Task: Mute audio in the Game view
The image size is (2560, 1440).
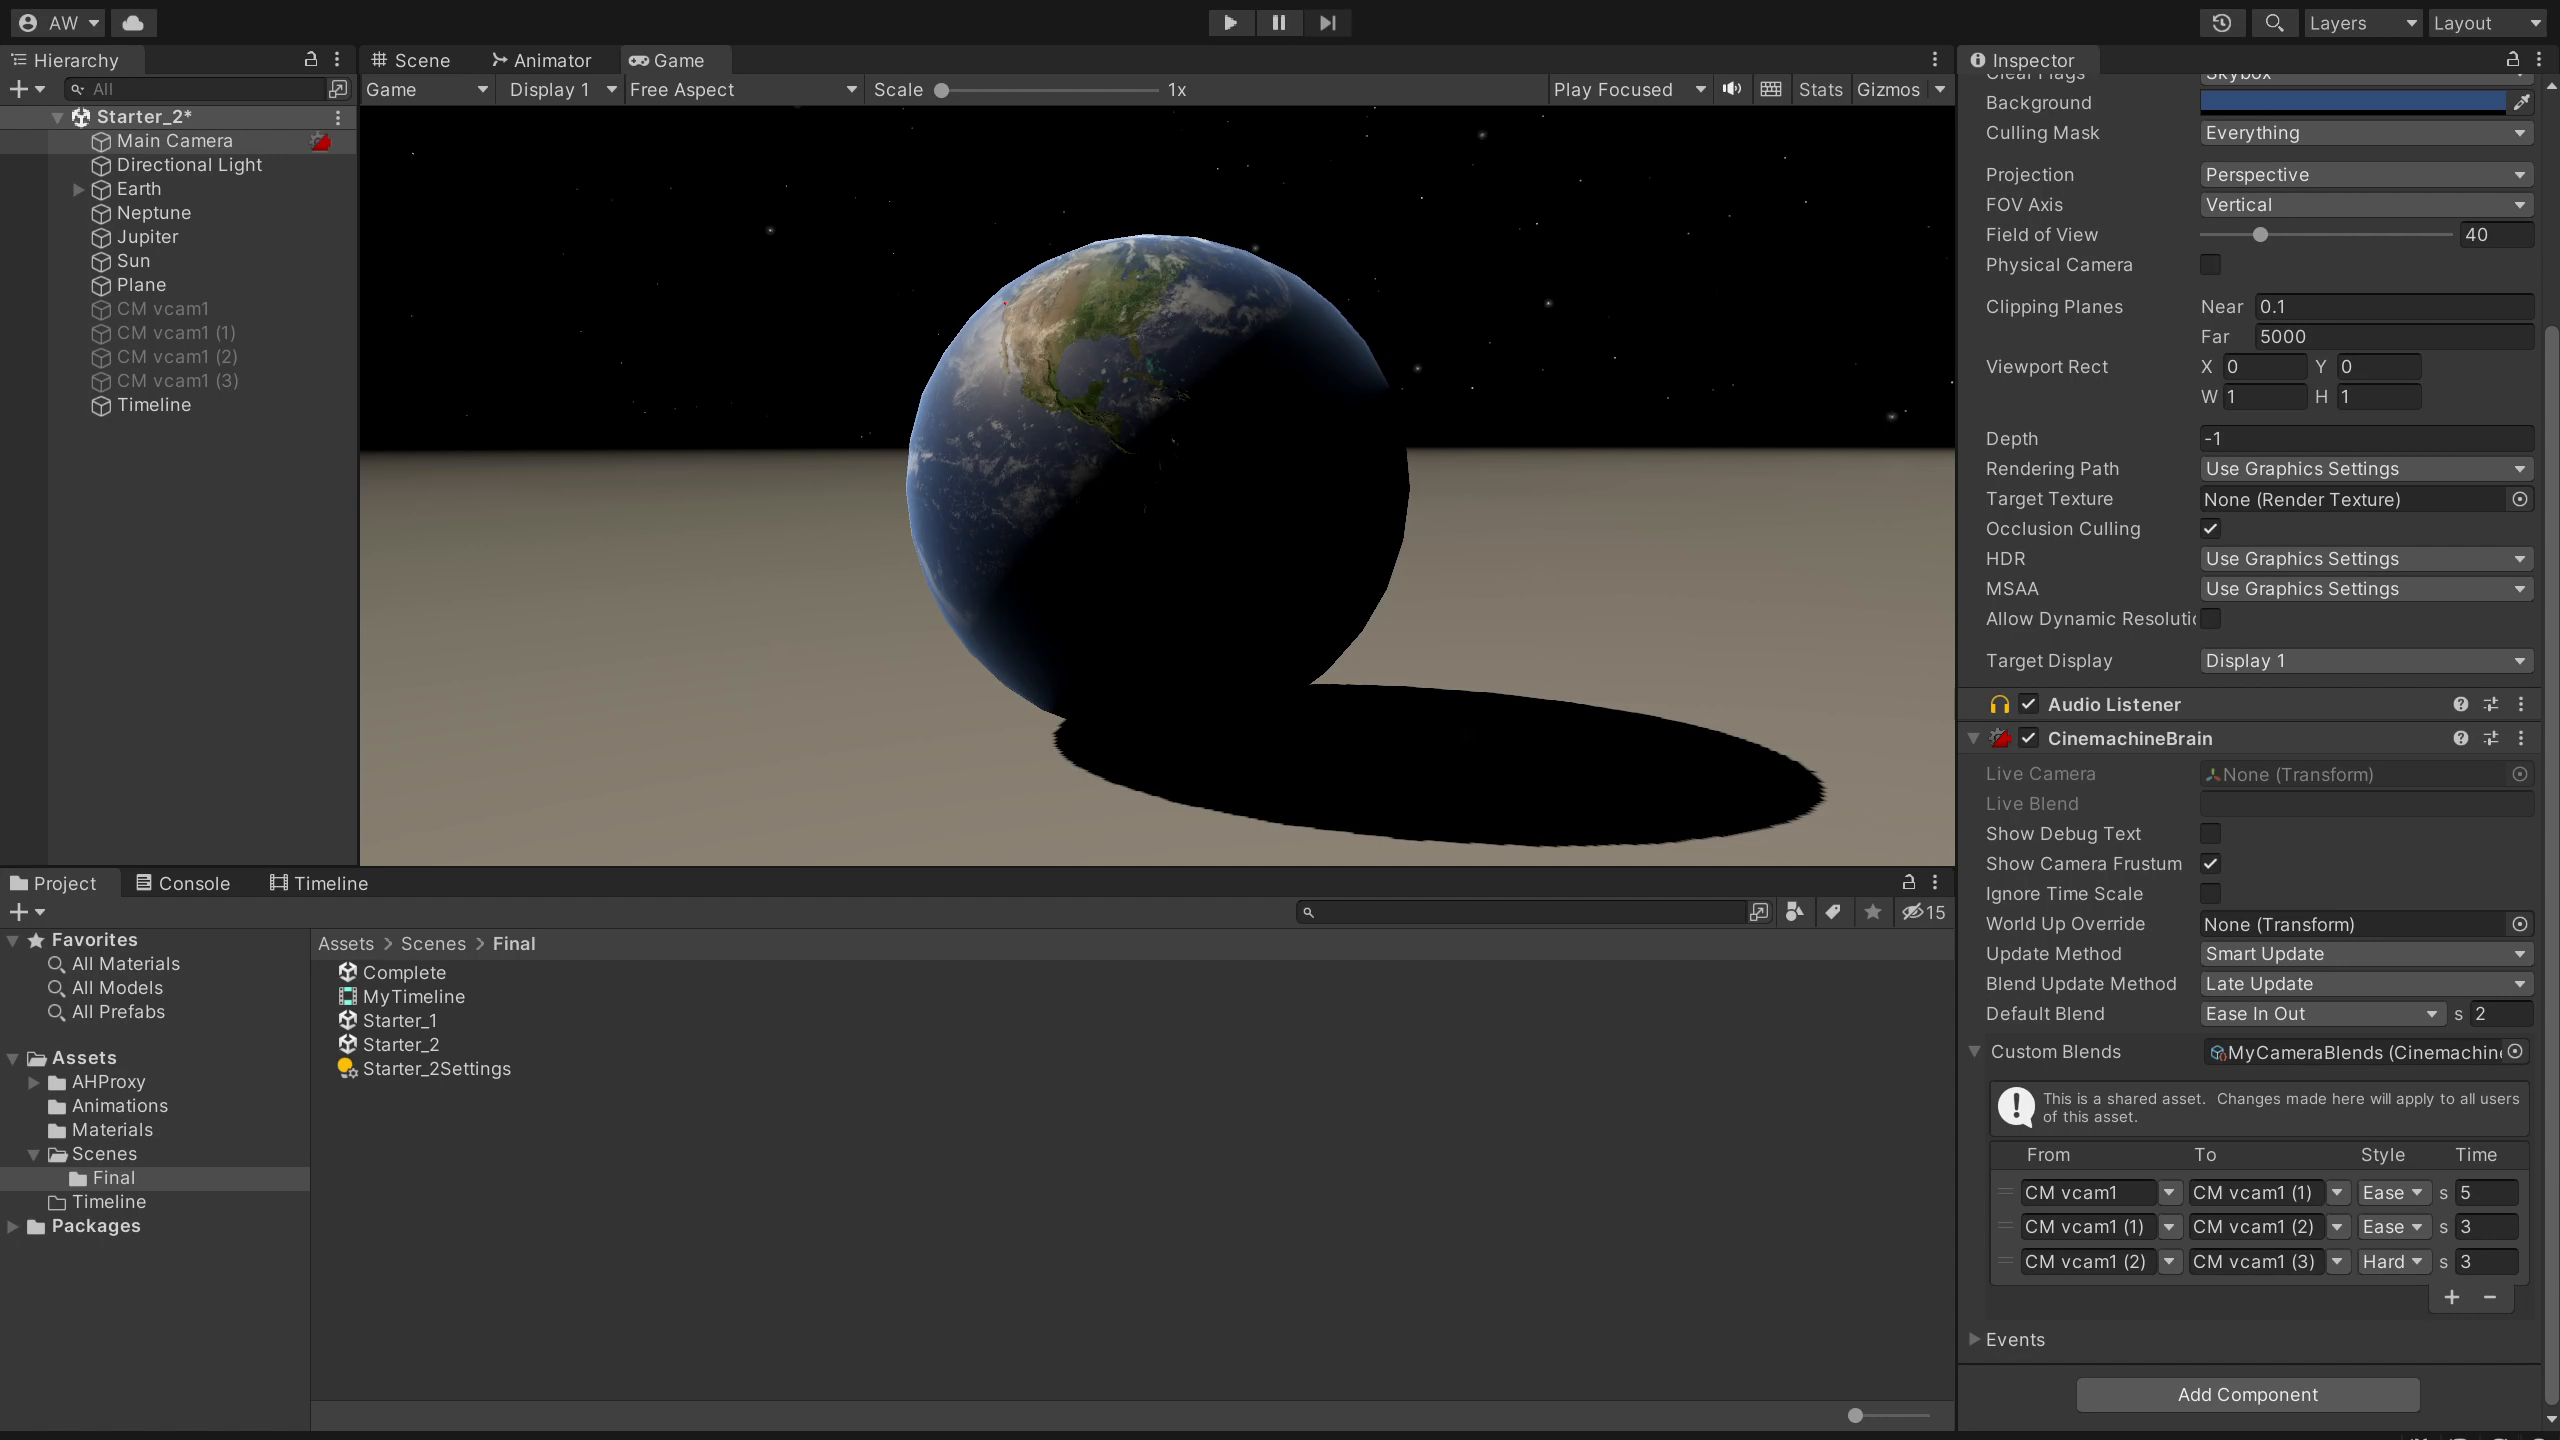Action: coord(1732,89)
